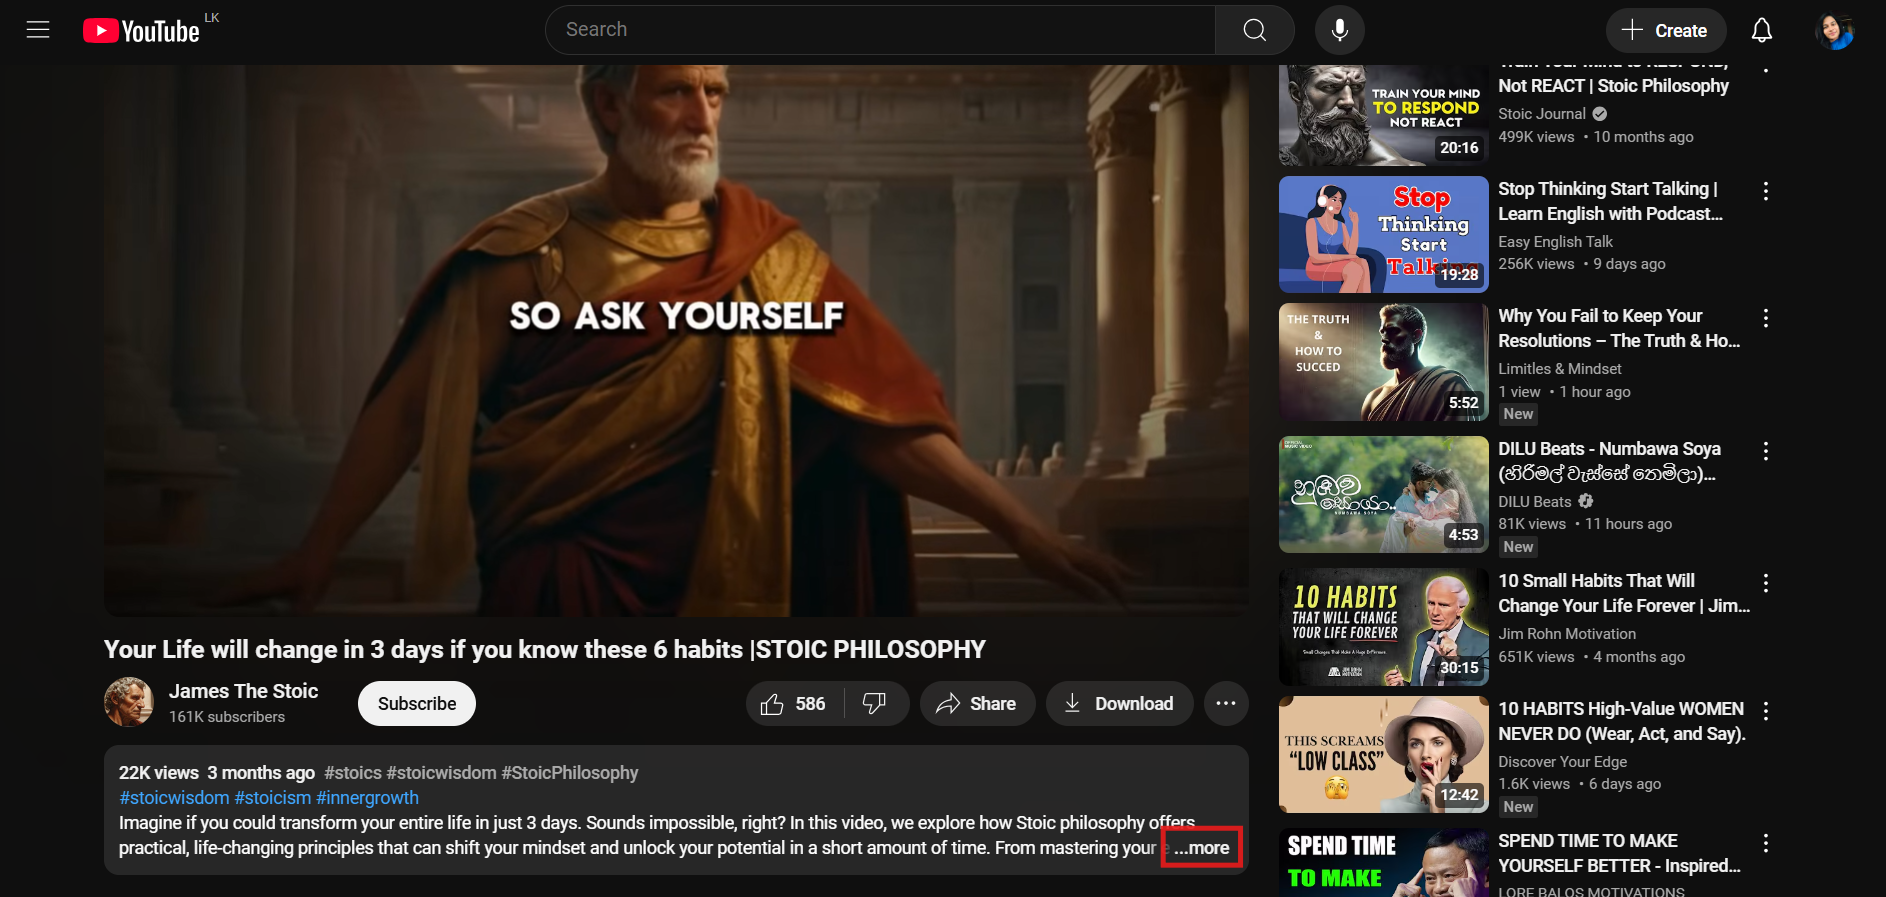Click the 22K views text
Screen dimensions: 1886x897
coord(159,773)
